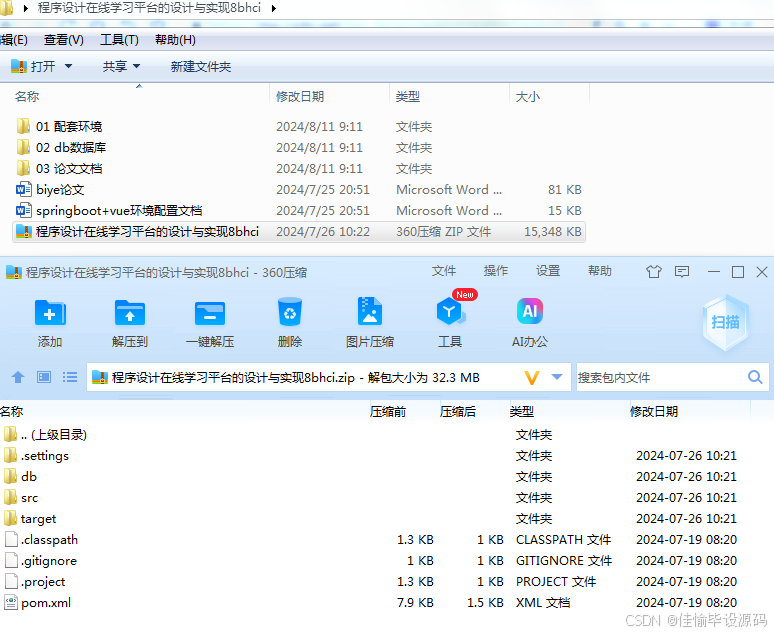Open the .settings folder in archive
Viewport: 774px width, 634px height.
tap(37, 456)
